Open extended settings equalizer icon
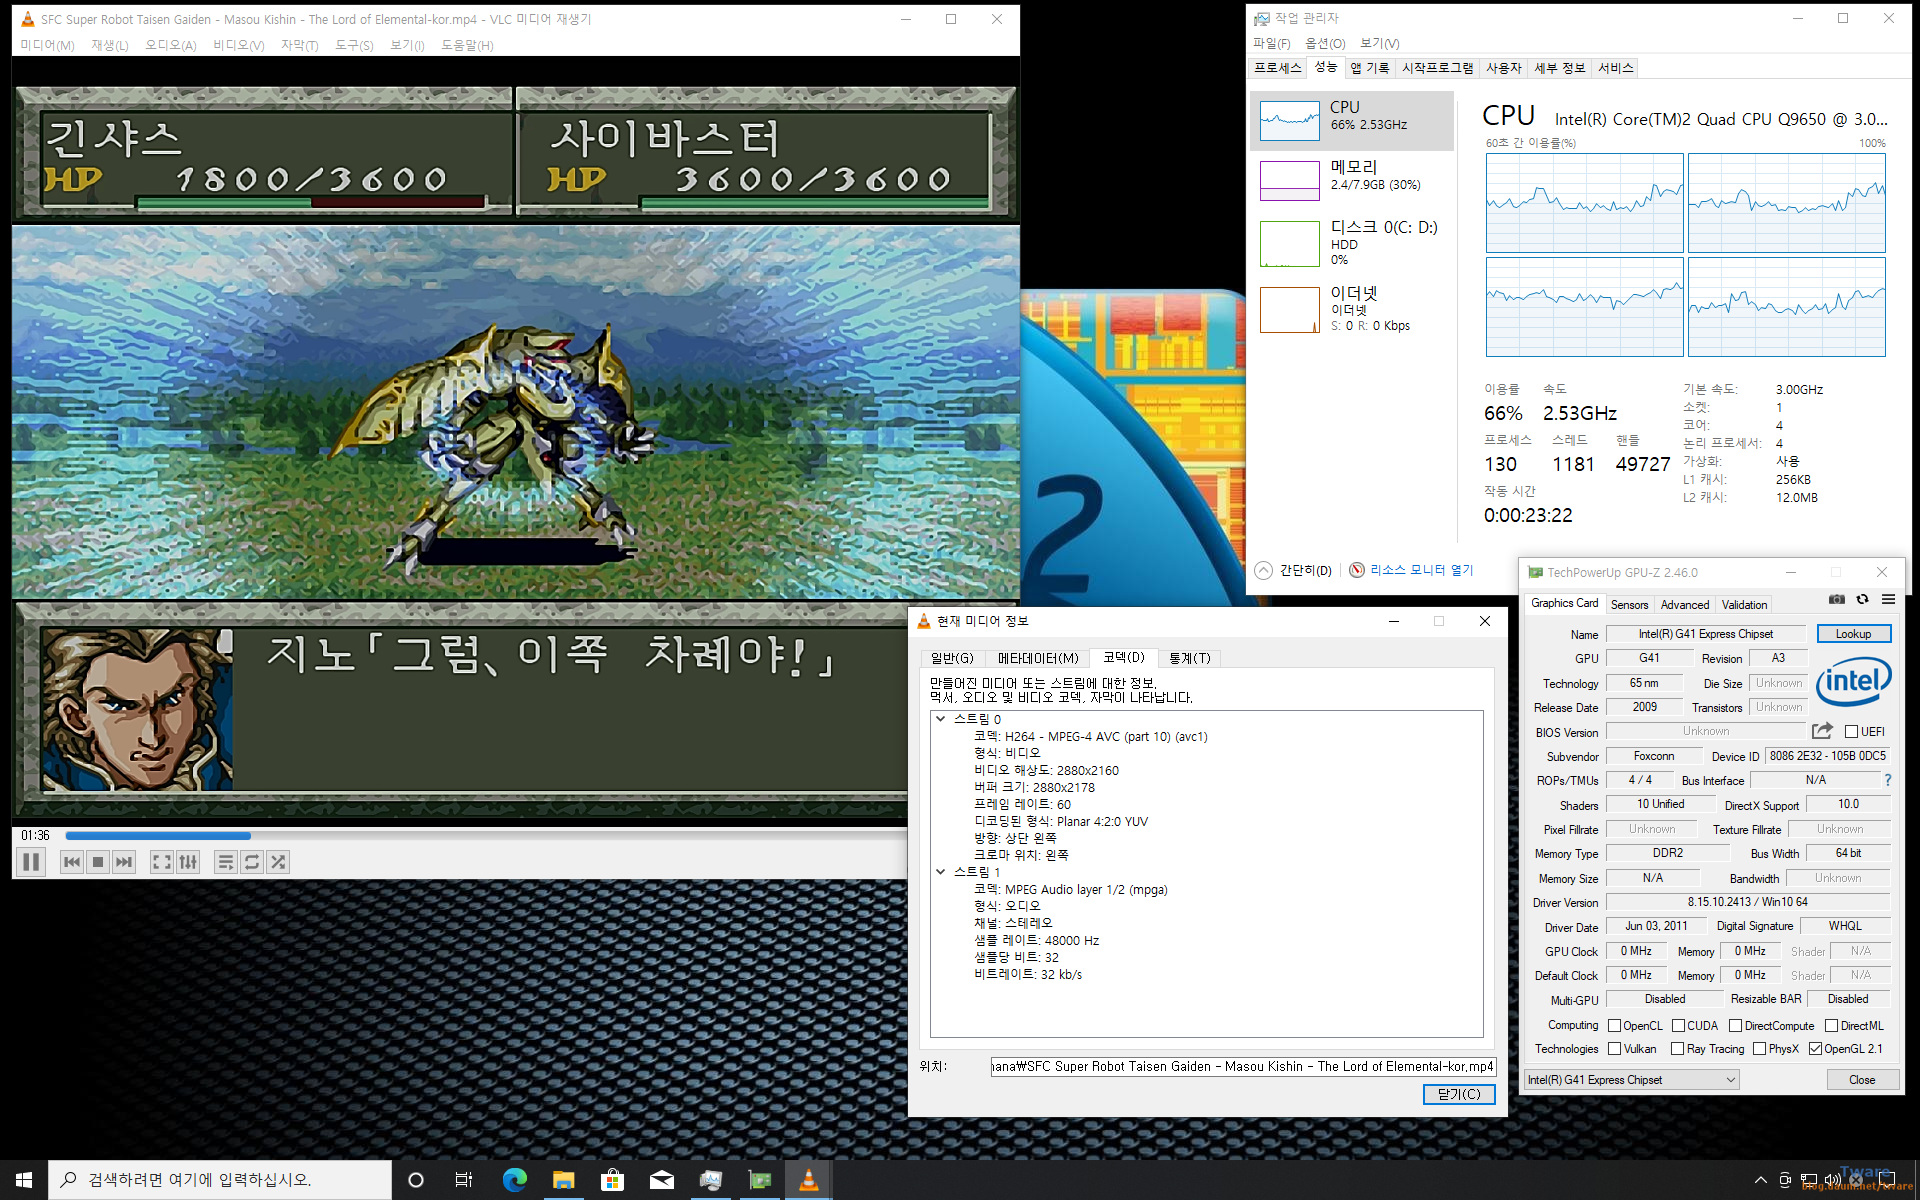Image resolution: width=1920 pixels, height=1200 pixels. pos(188,862)
